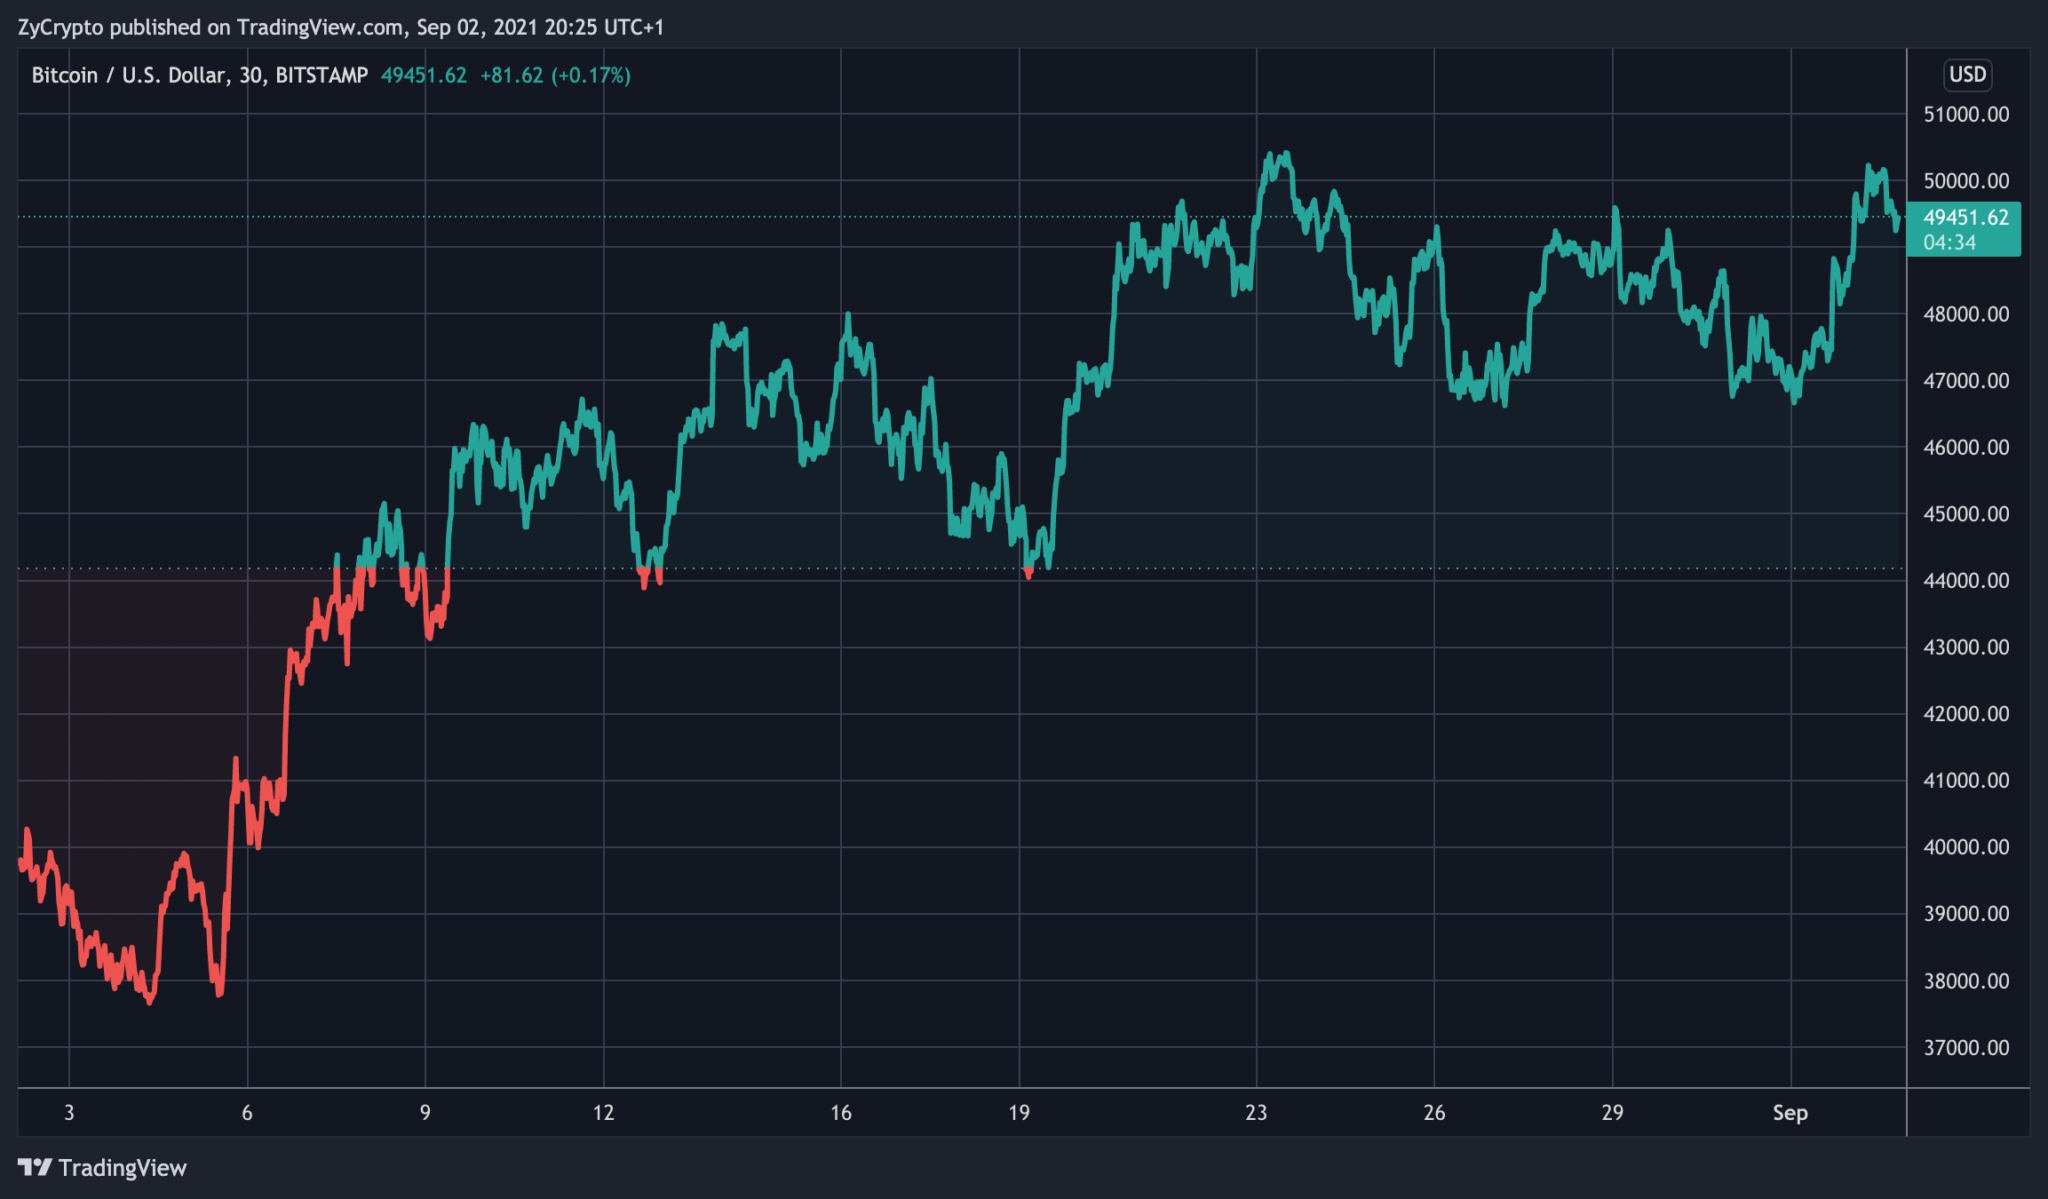The height and width of the screenshot is (1199, 2048).
Task: Click the +81.62 (+0.17%) change value
Action: 555,75
